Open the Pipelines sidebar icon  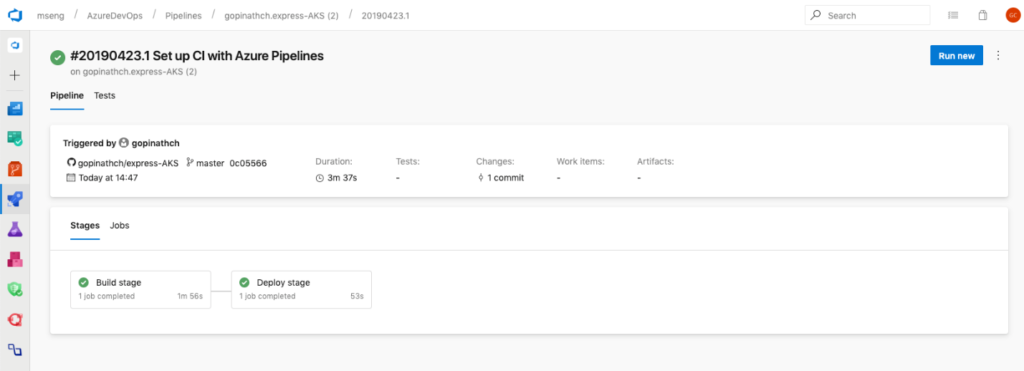click(x=15, y=199)
